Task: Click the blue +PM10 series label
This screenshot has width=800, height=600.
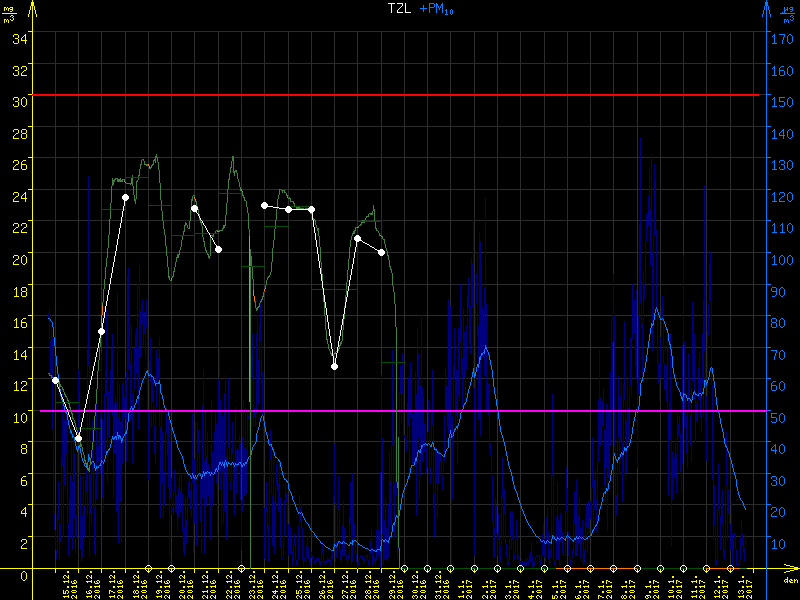Action: tap(439, 8)
